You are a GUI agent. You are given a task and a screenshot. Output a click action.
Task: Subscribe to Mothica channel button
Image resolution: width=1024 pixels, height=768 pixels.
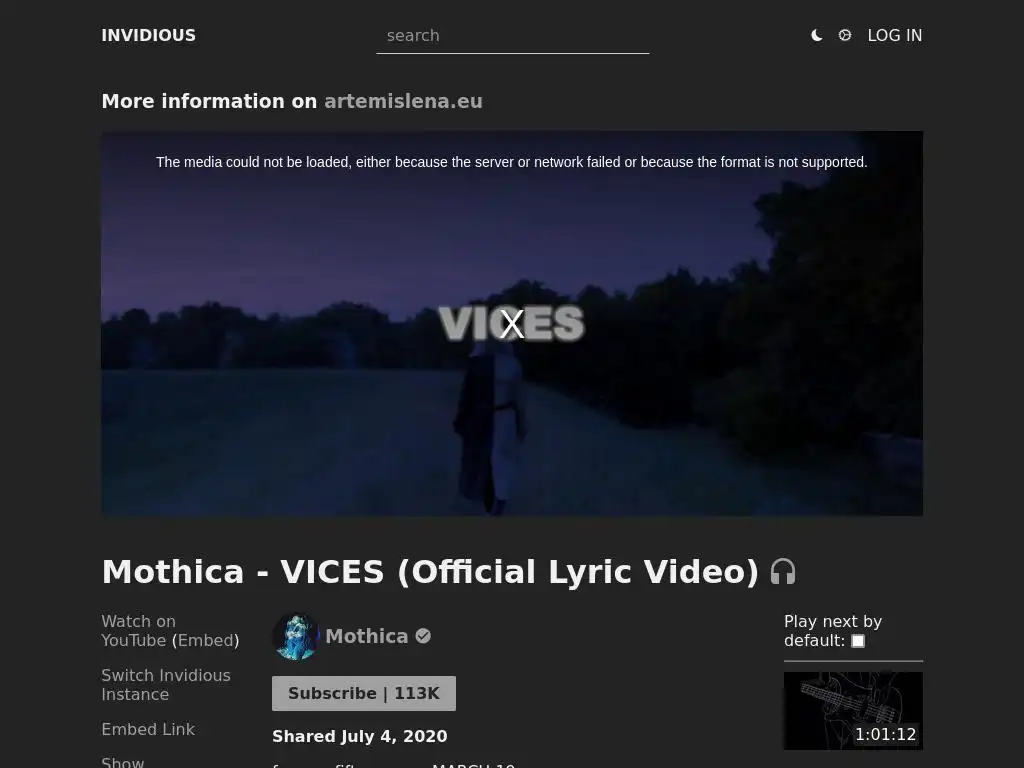364,694
